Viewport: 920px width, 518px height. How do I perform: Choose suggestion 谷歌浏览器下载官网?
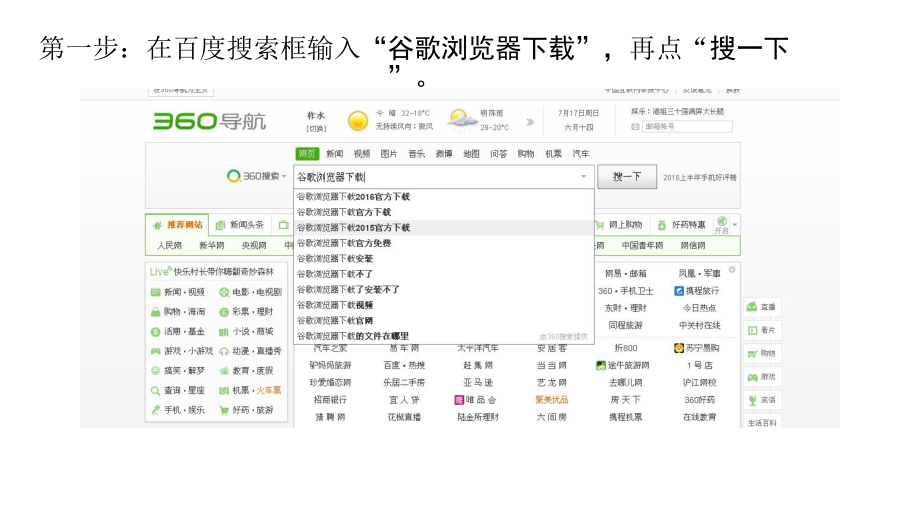point(444,320)
